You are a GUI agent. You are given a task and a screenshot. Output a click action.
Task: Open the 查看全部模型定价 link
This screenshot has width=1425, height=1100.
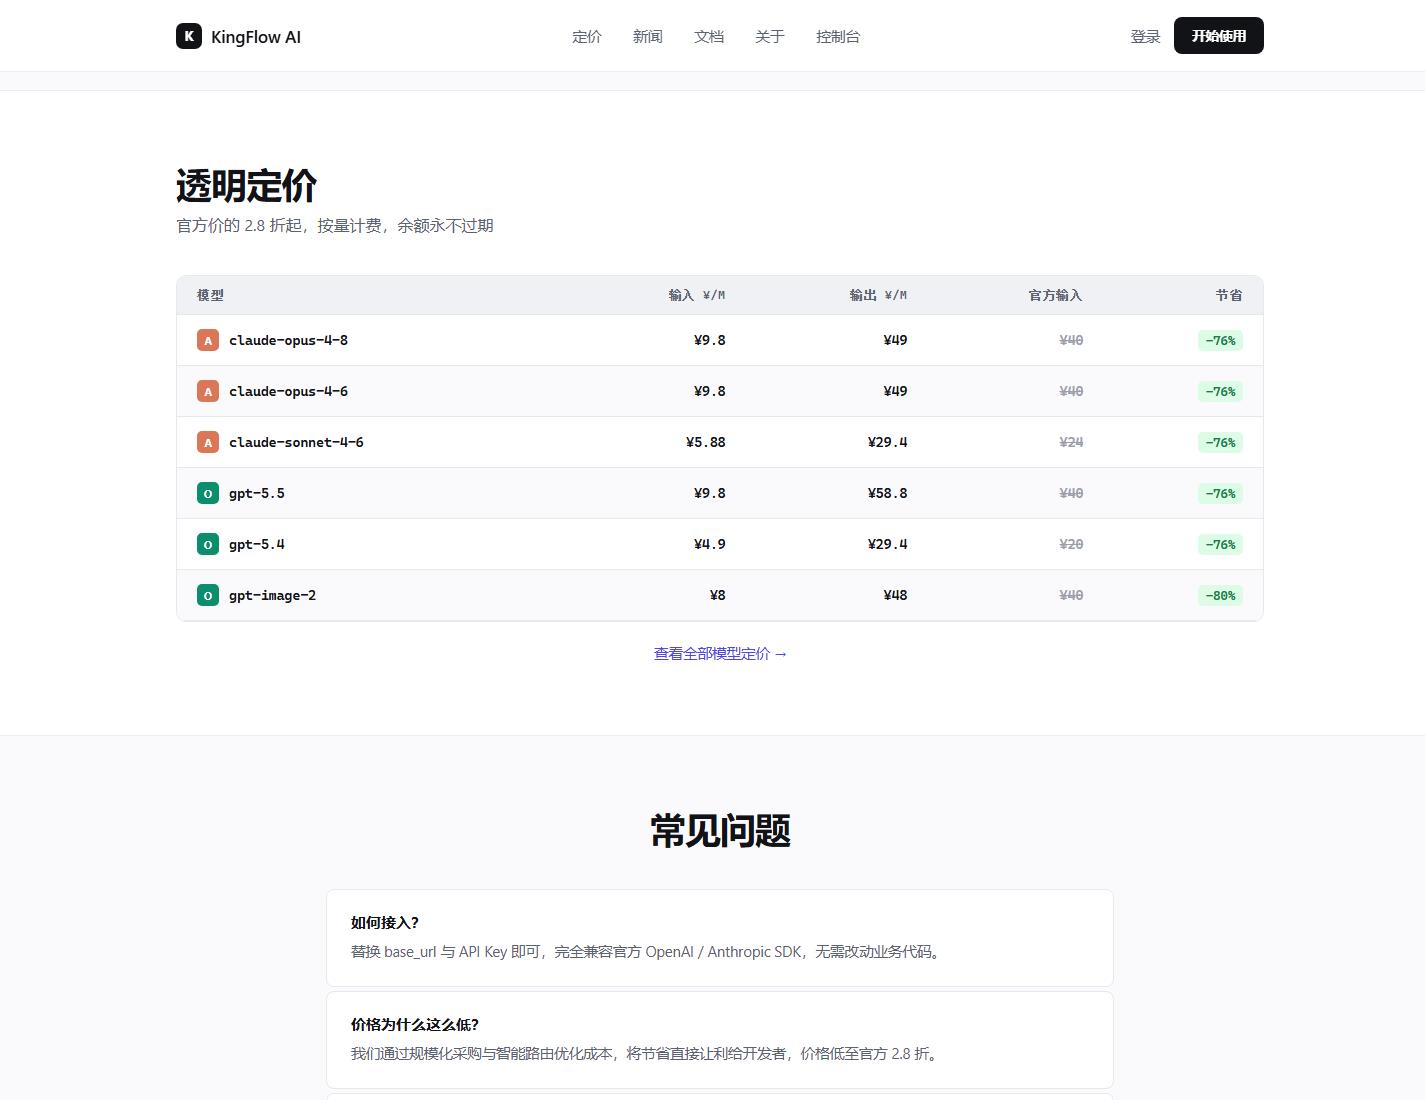click(720, 653)
